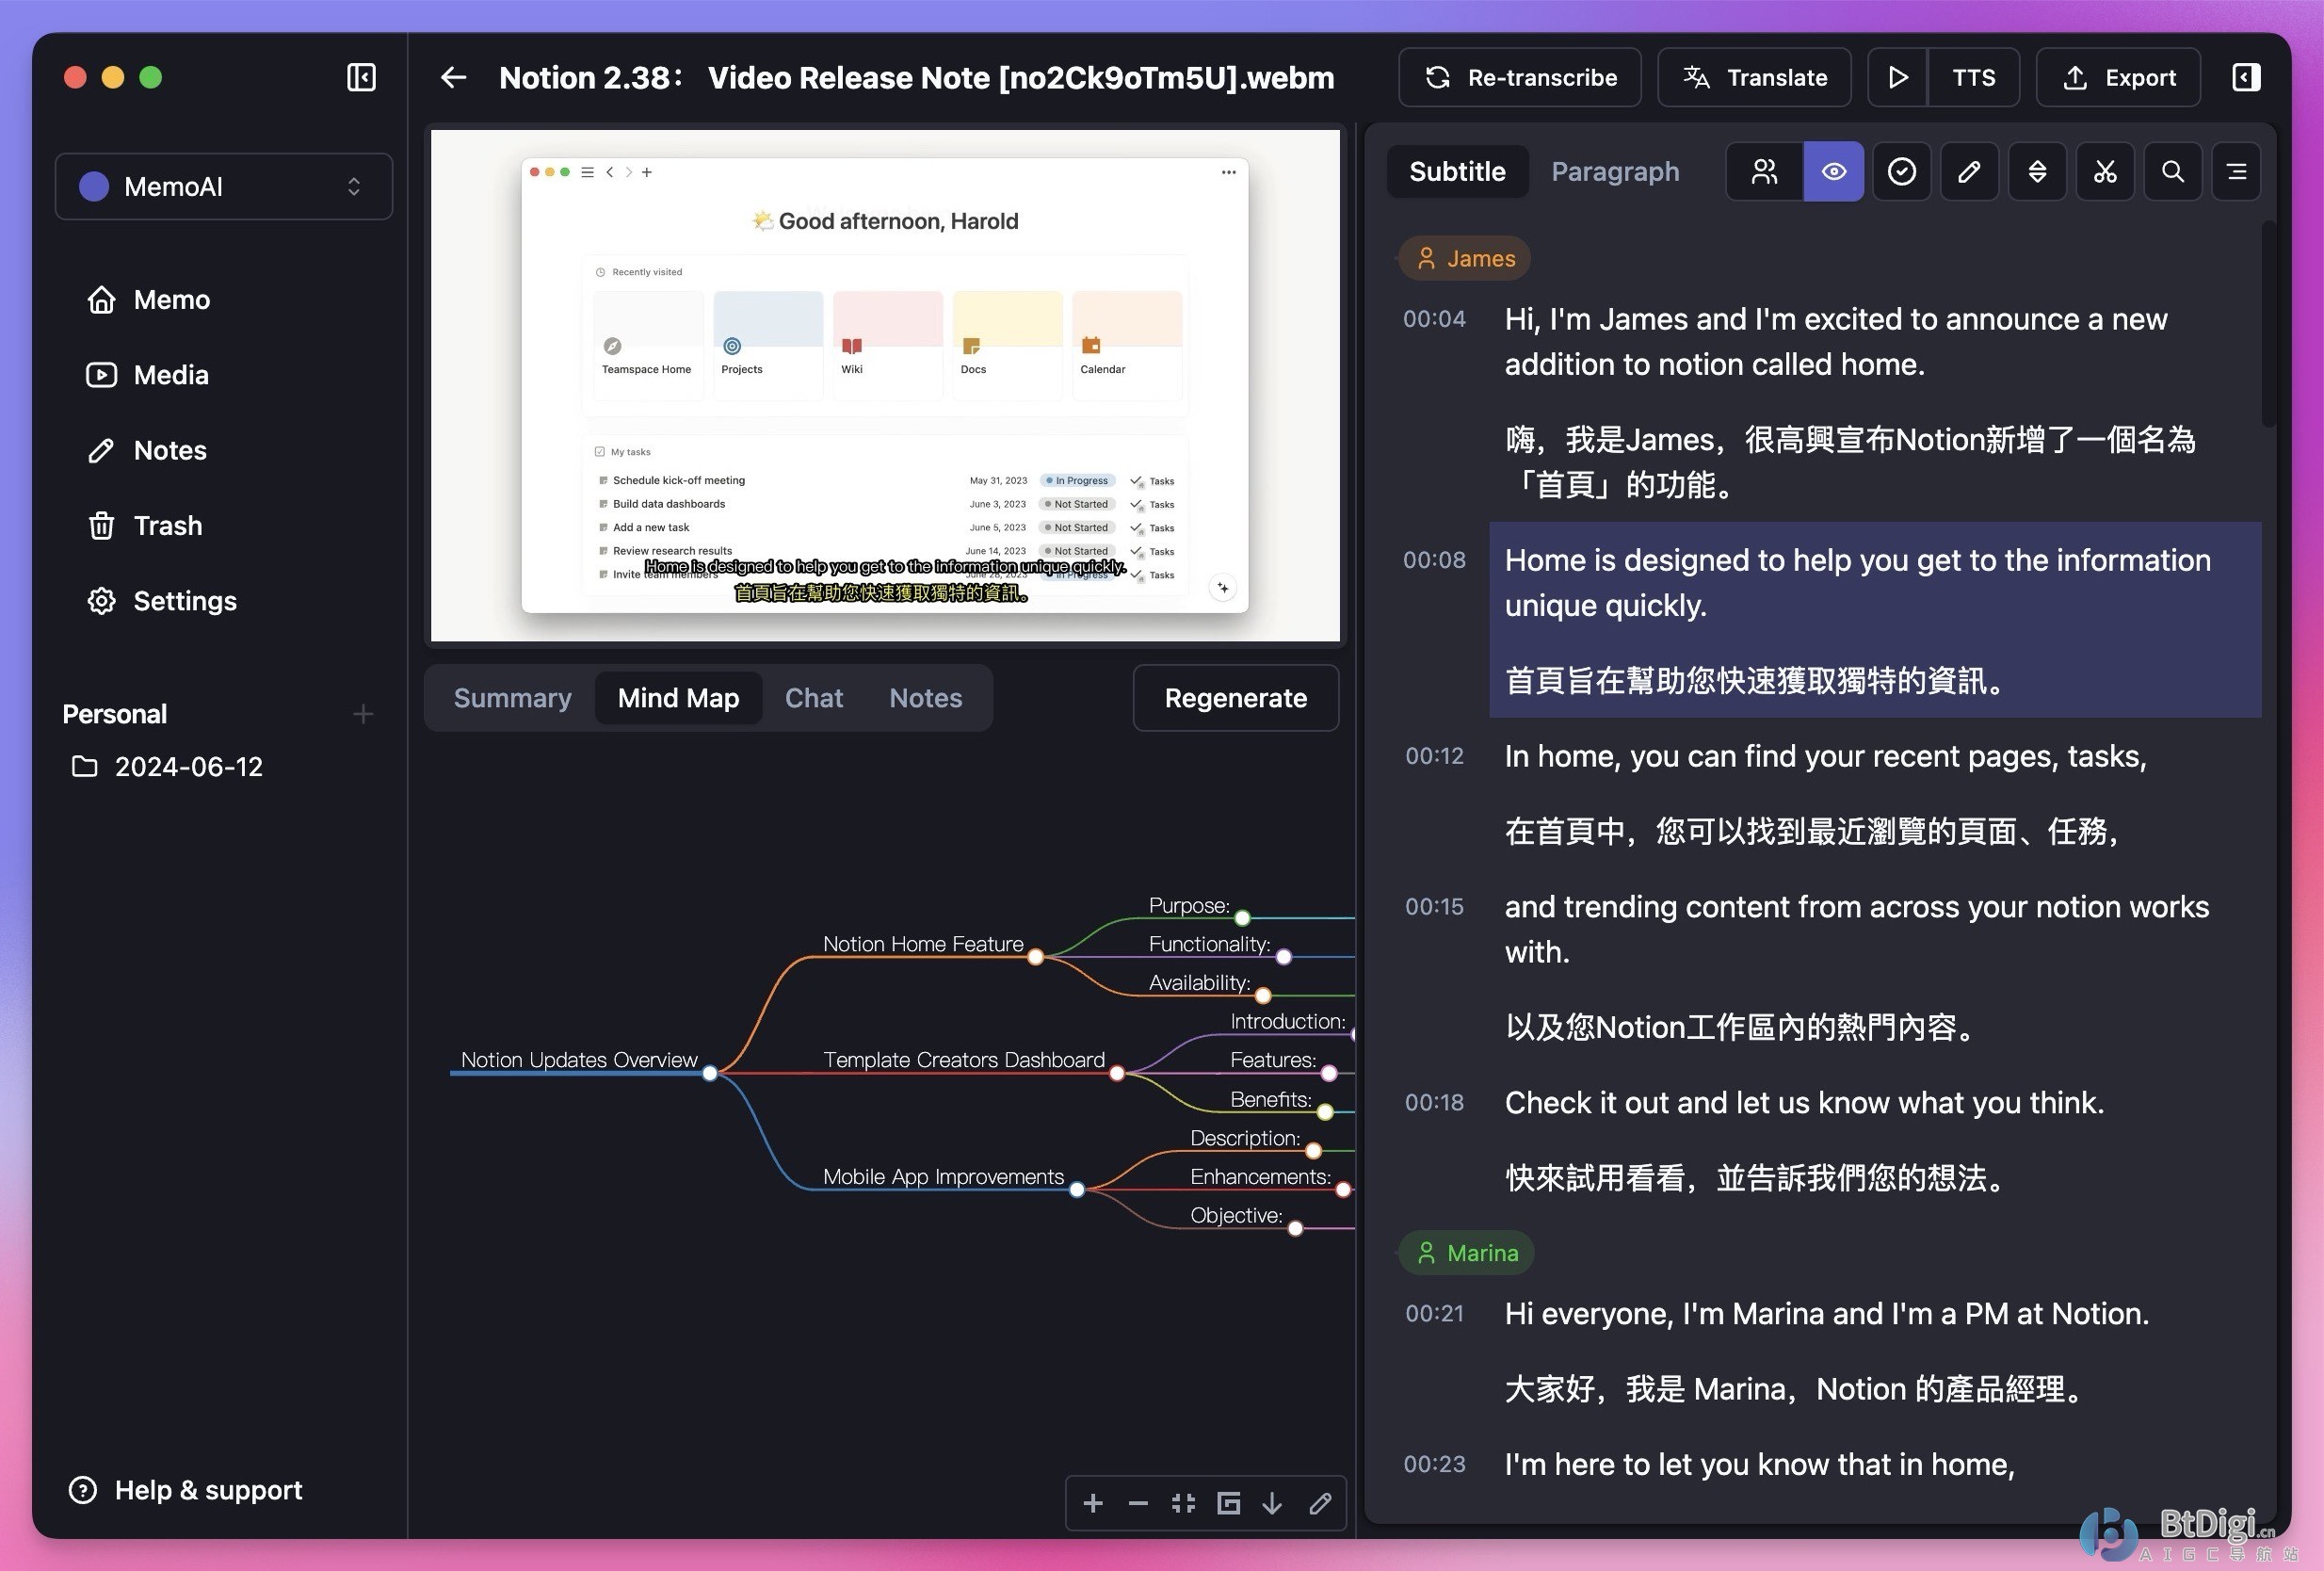
Task: Select the Paragraph view tab
Action: click(x=1614, y=171)
